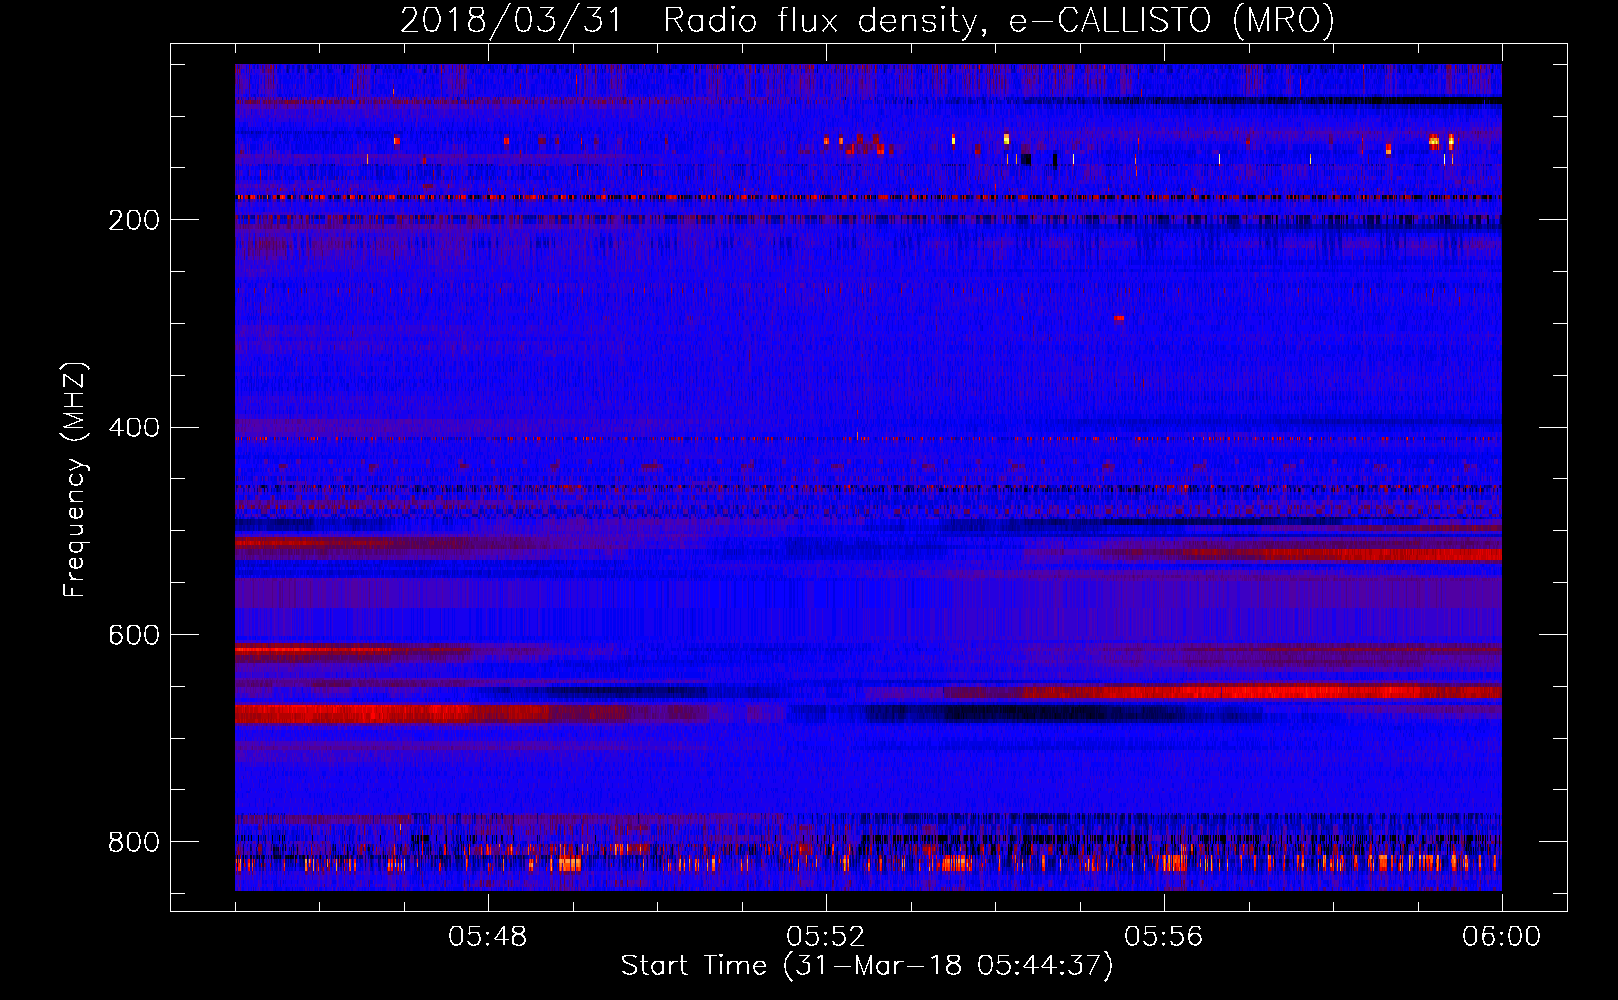
Task: Click the 06:00 time axis label
Action: 1502,937
